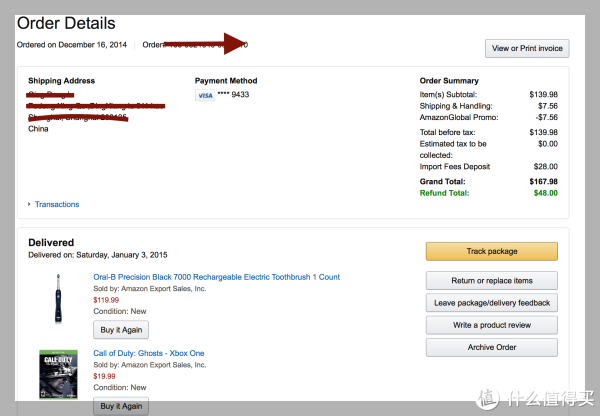Select Return or replace items
600x416 pixels.
[x=492, y=281]
